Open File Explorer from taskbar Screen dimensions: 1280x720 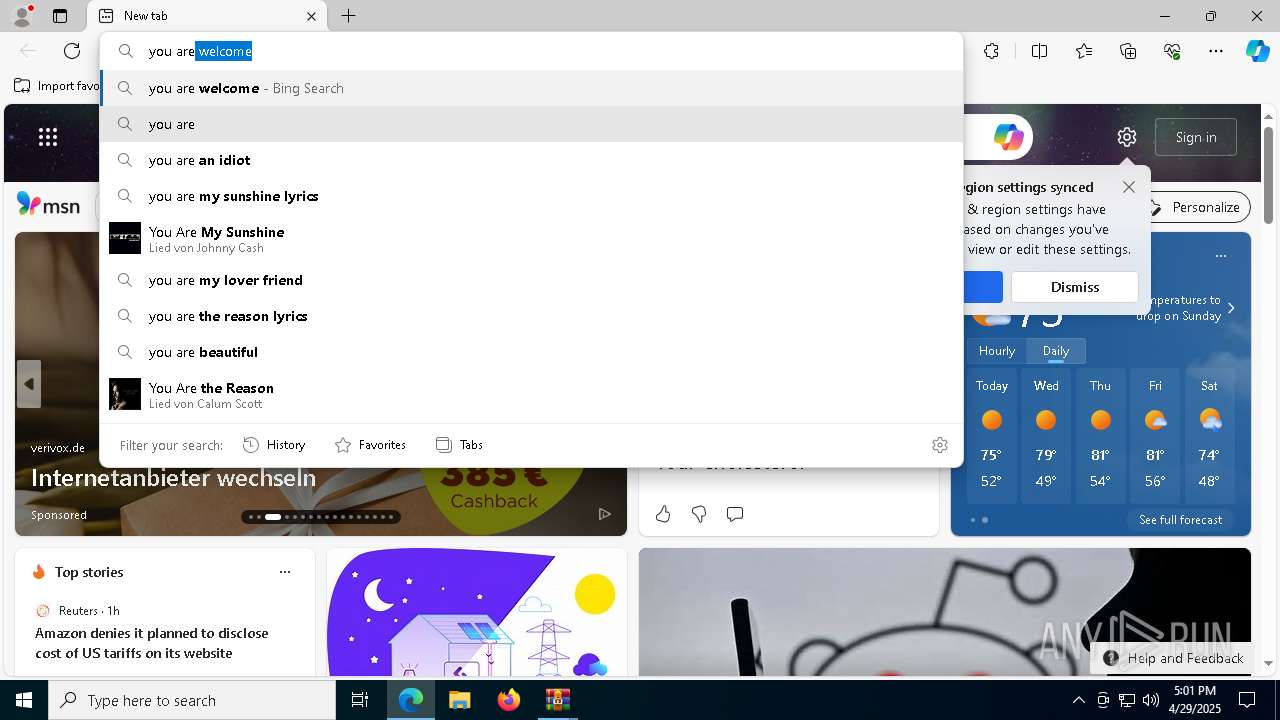460,700
